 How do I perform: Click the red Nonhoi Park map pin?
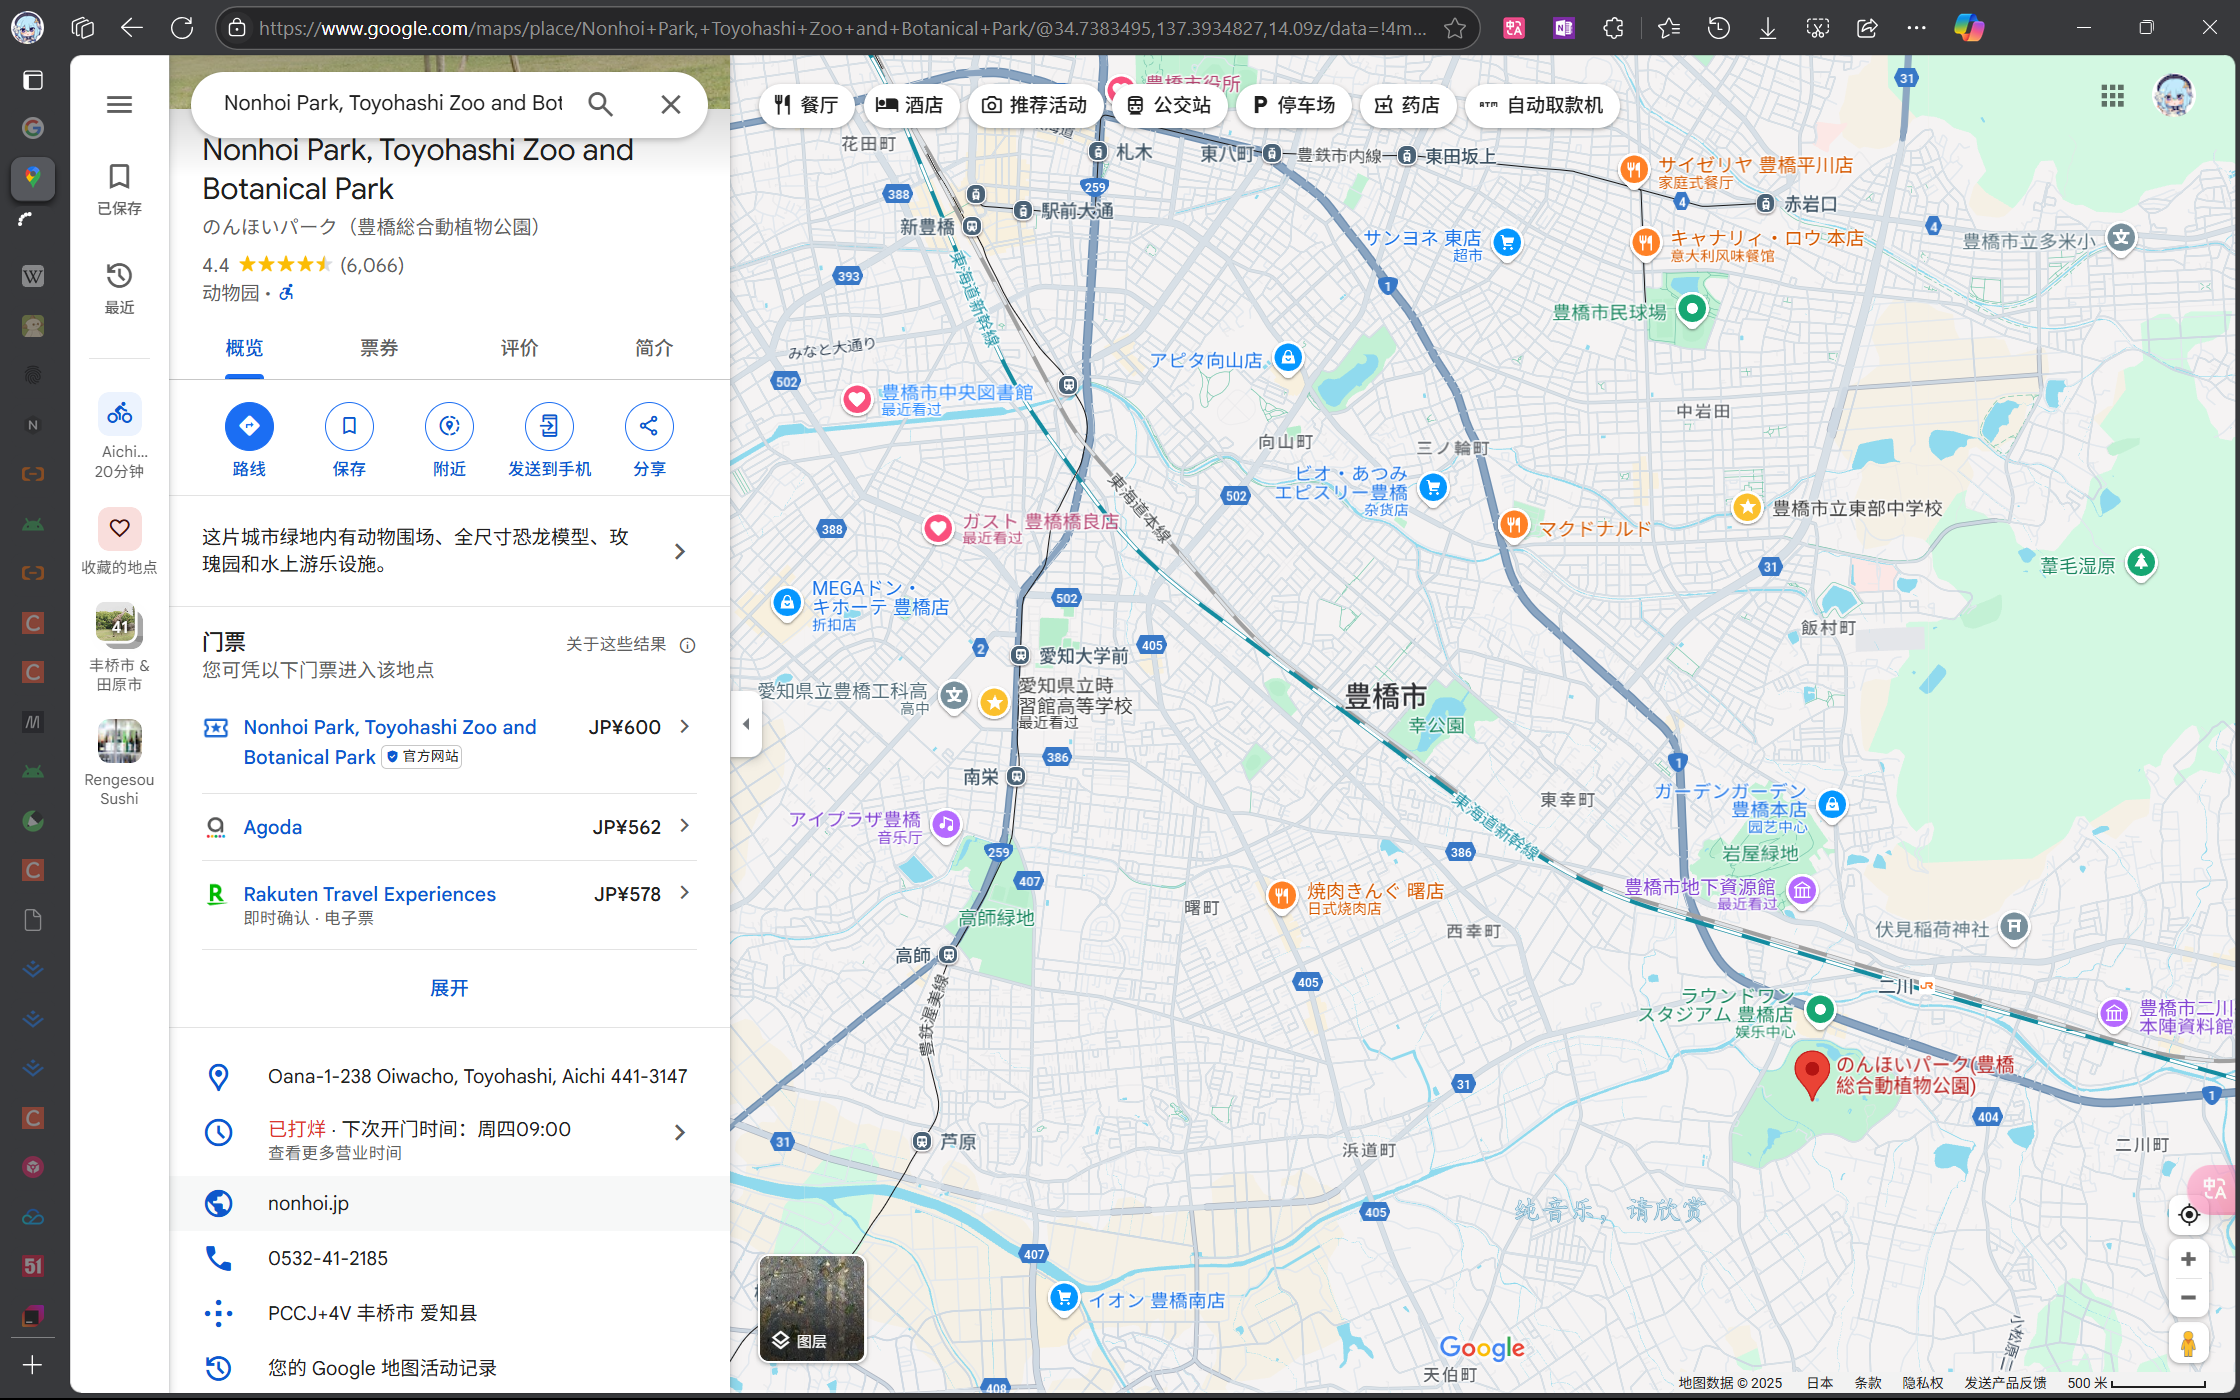[x=1812, y=1075]
